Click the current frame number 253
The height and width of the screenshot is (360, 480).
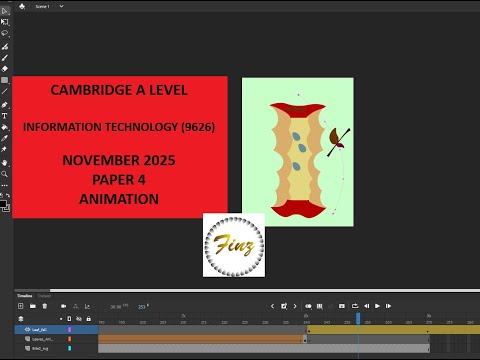pyautogui.click(x=142, y=306)
